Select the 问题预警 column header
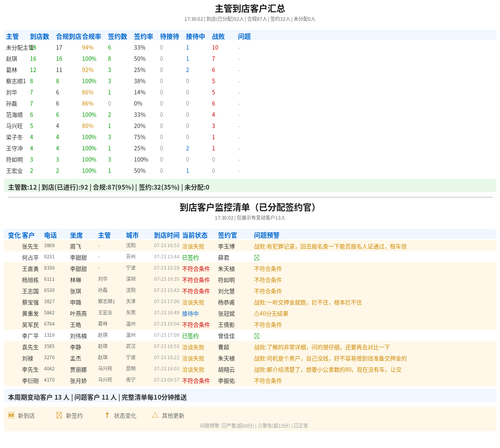 (267, 235)
